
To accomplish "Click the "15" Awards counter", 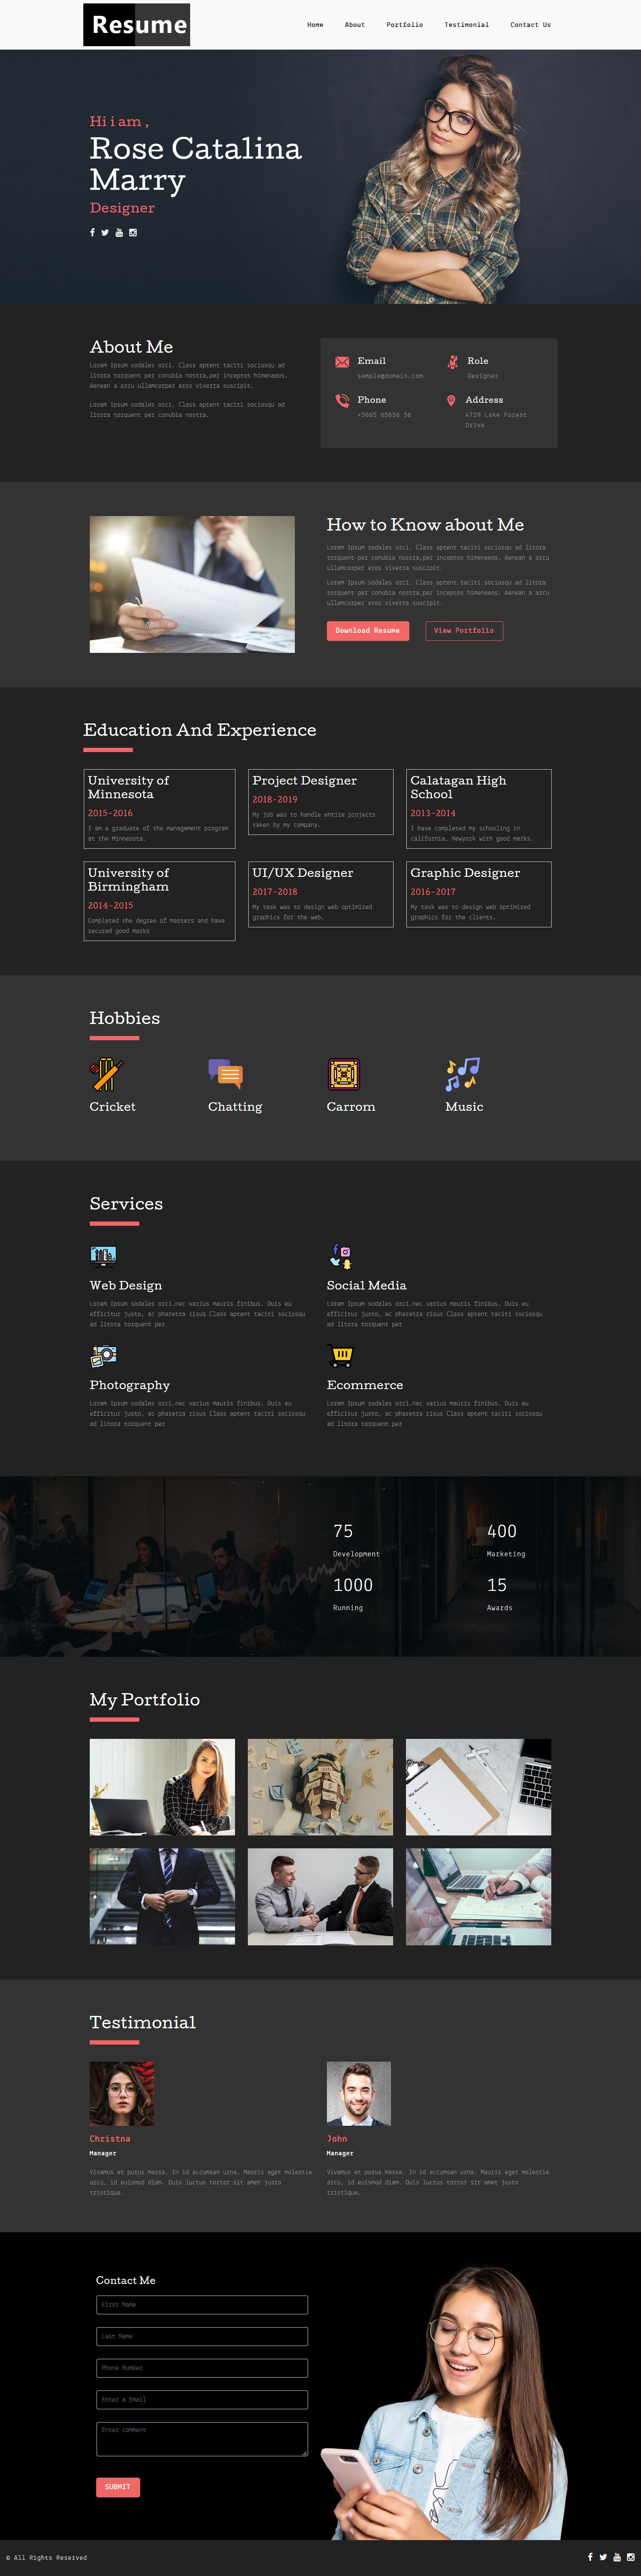I will tap(497, 1585).
